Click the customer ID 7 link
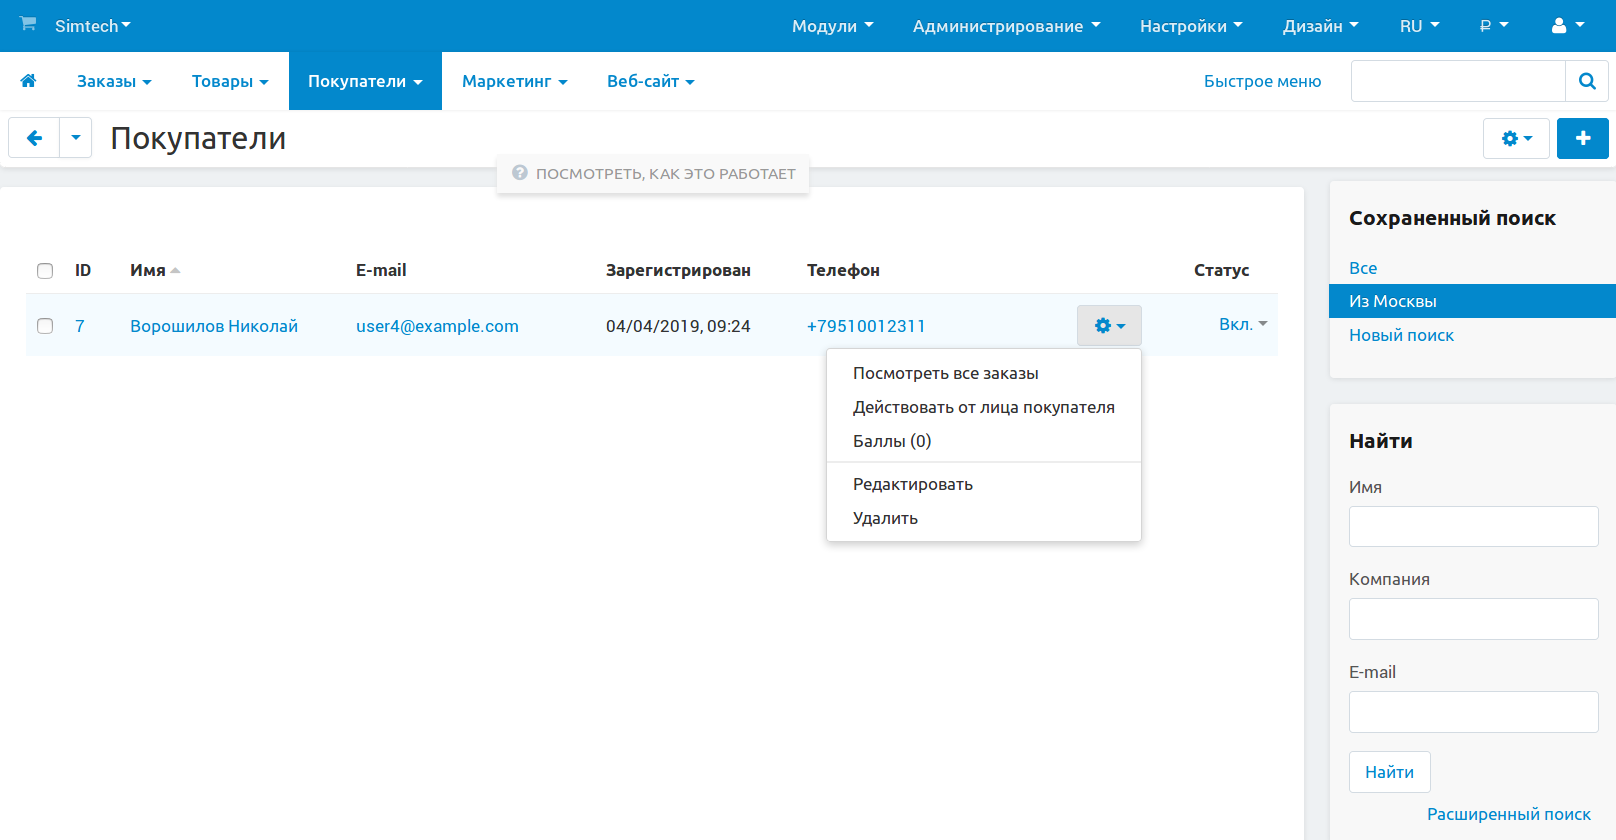The width and height of the screenshot is (1616, 840). pos(80,326)
